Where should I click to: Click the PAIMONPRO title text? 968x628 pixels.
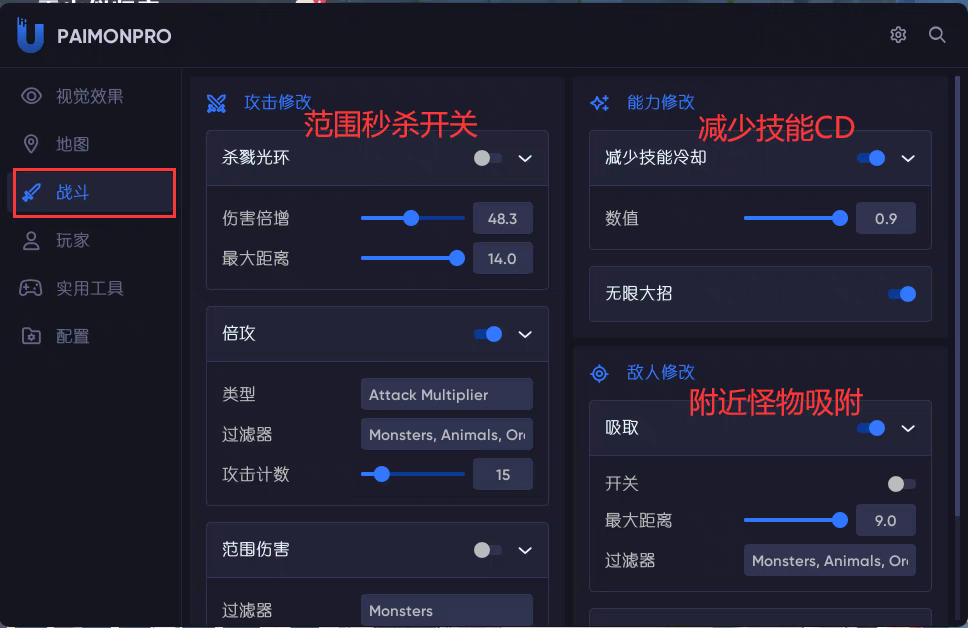tap(114, 36)
